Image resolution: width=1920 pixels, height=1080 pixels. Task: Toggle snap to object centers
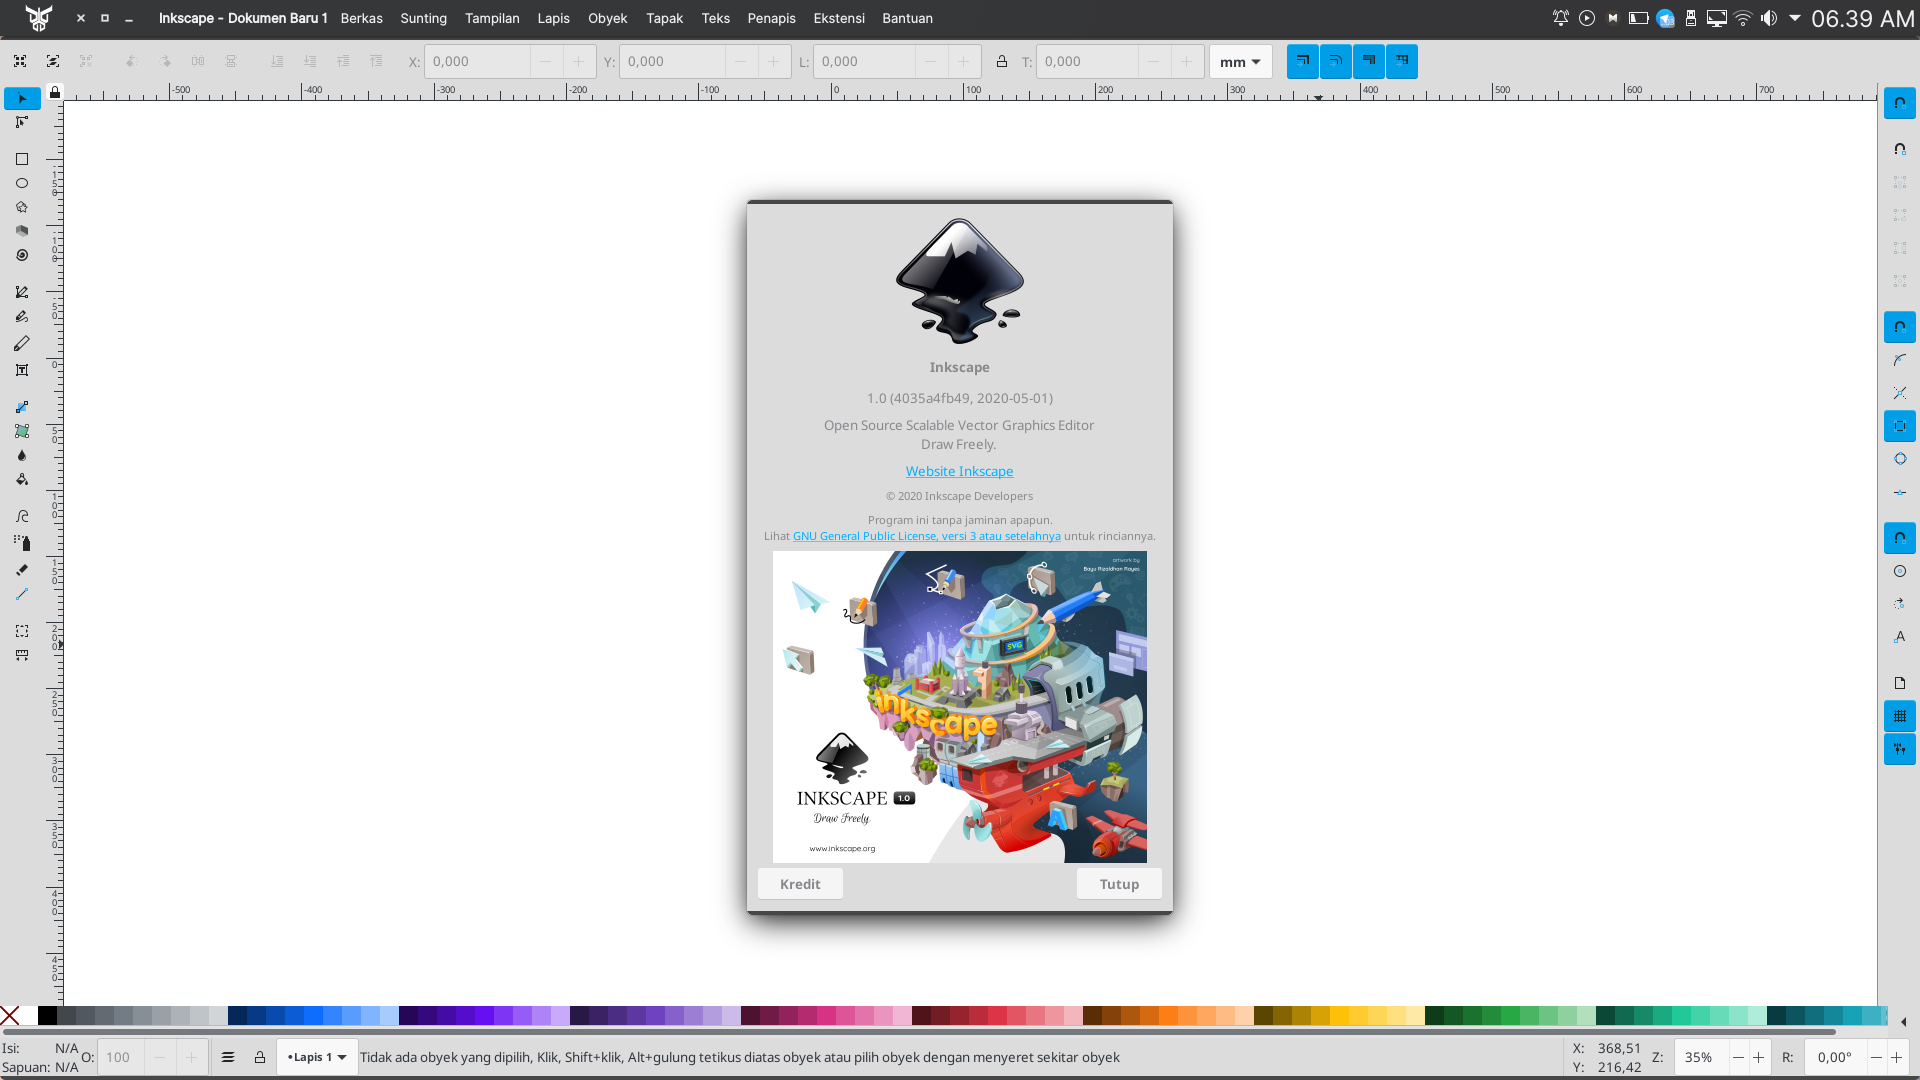pos(1900,571)
